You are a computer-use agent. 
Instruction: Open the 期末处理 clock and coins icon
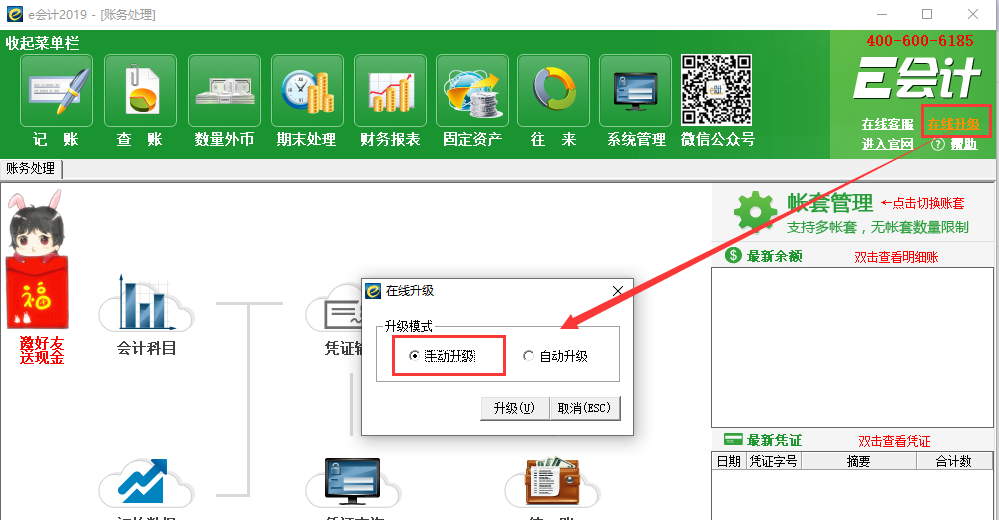[x=307, y=90]
